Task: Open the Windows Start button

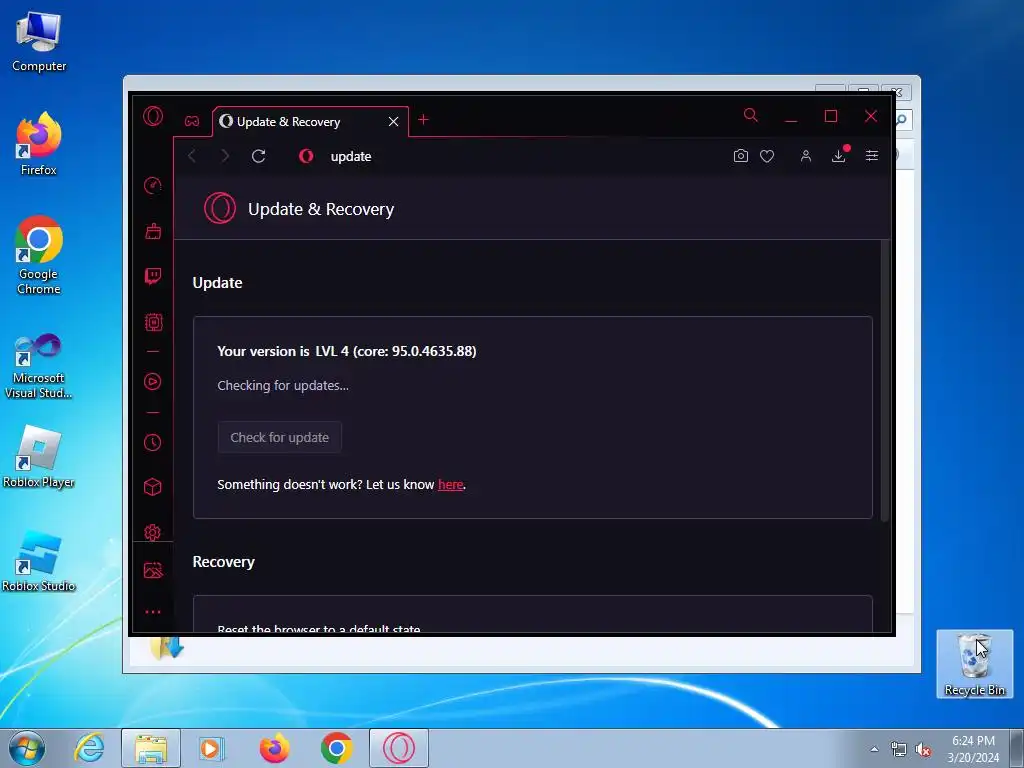Action: pyautogui.click(x=27, y=748)
